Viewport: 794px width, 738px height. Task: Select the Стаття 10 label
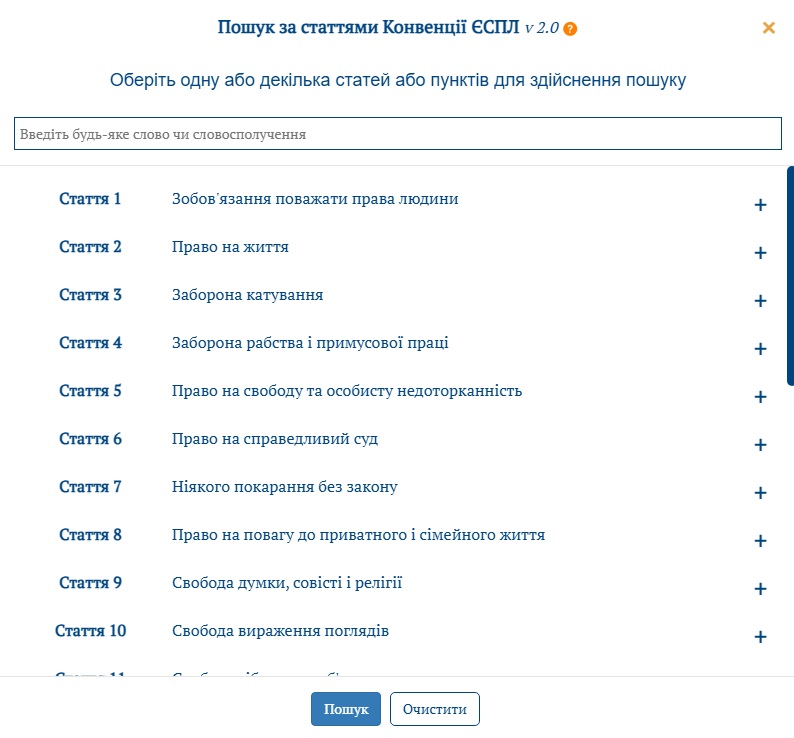(90, 631)
